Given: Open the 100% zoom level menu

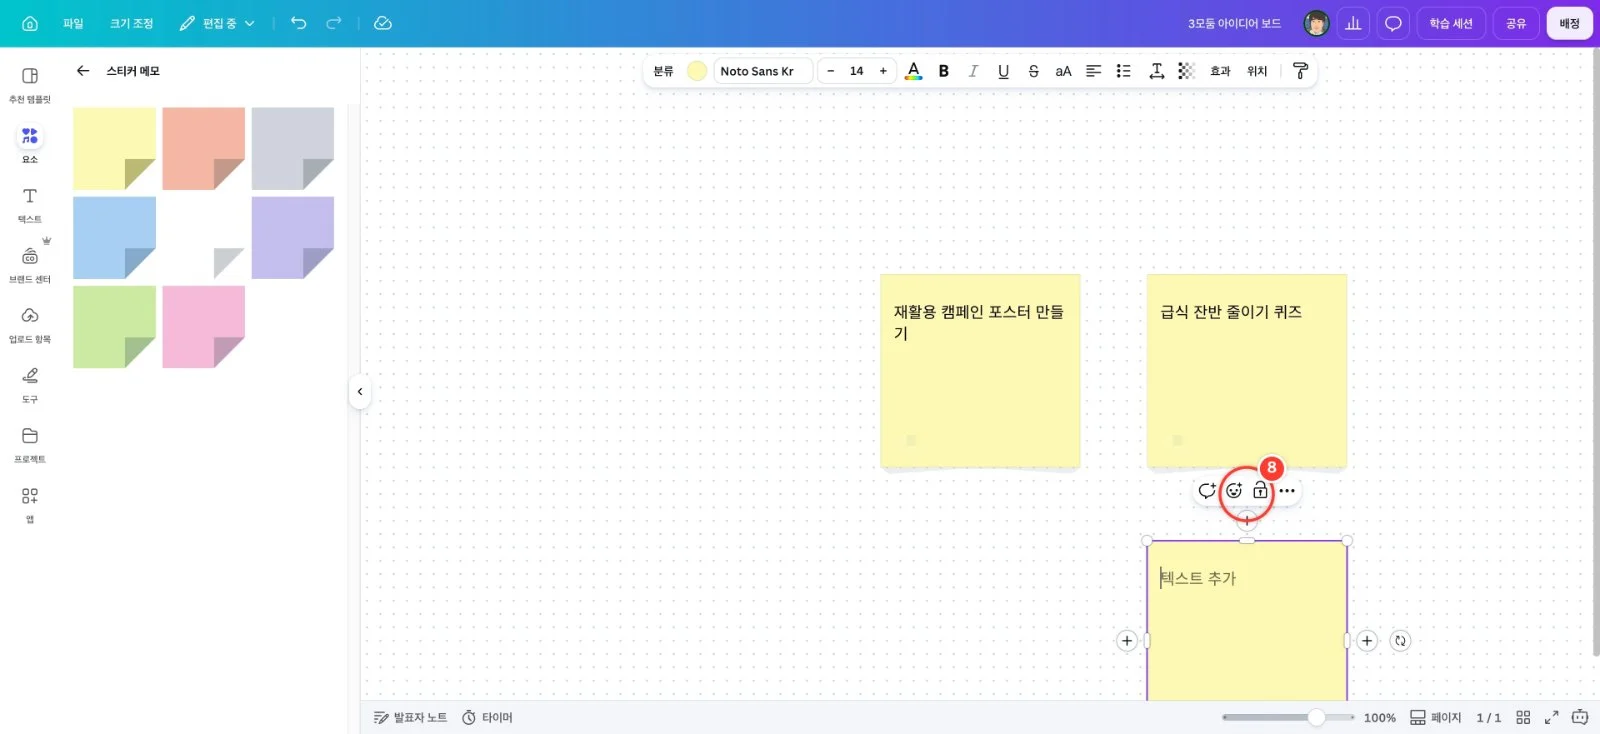Looking at the screenshot, I should 1380,718.
